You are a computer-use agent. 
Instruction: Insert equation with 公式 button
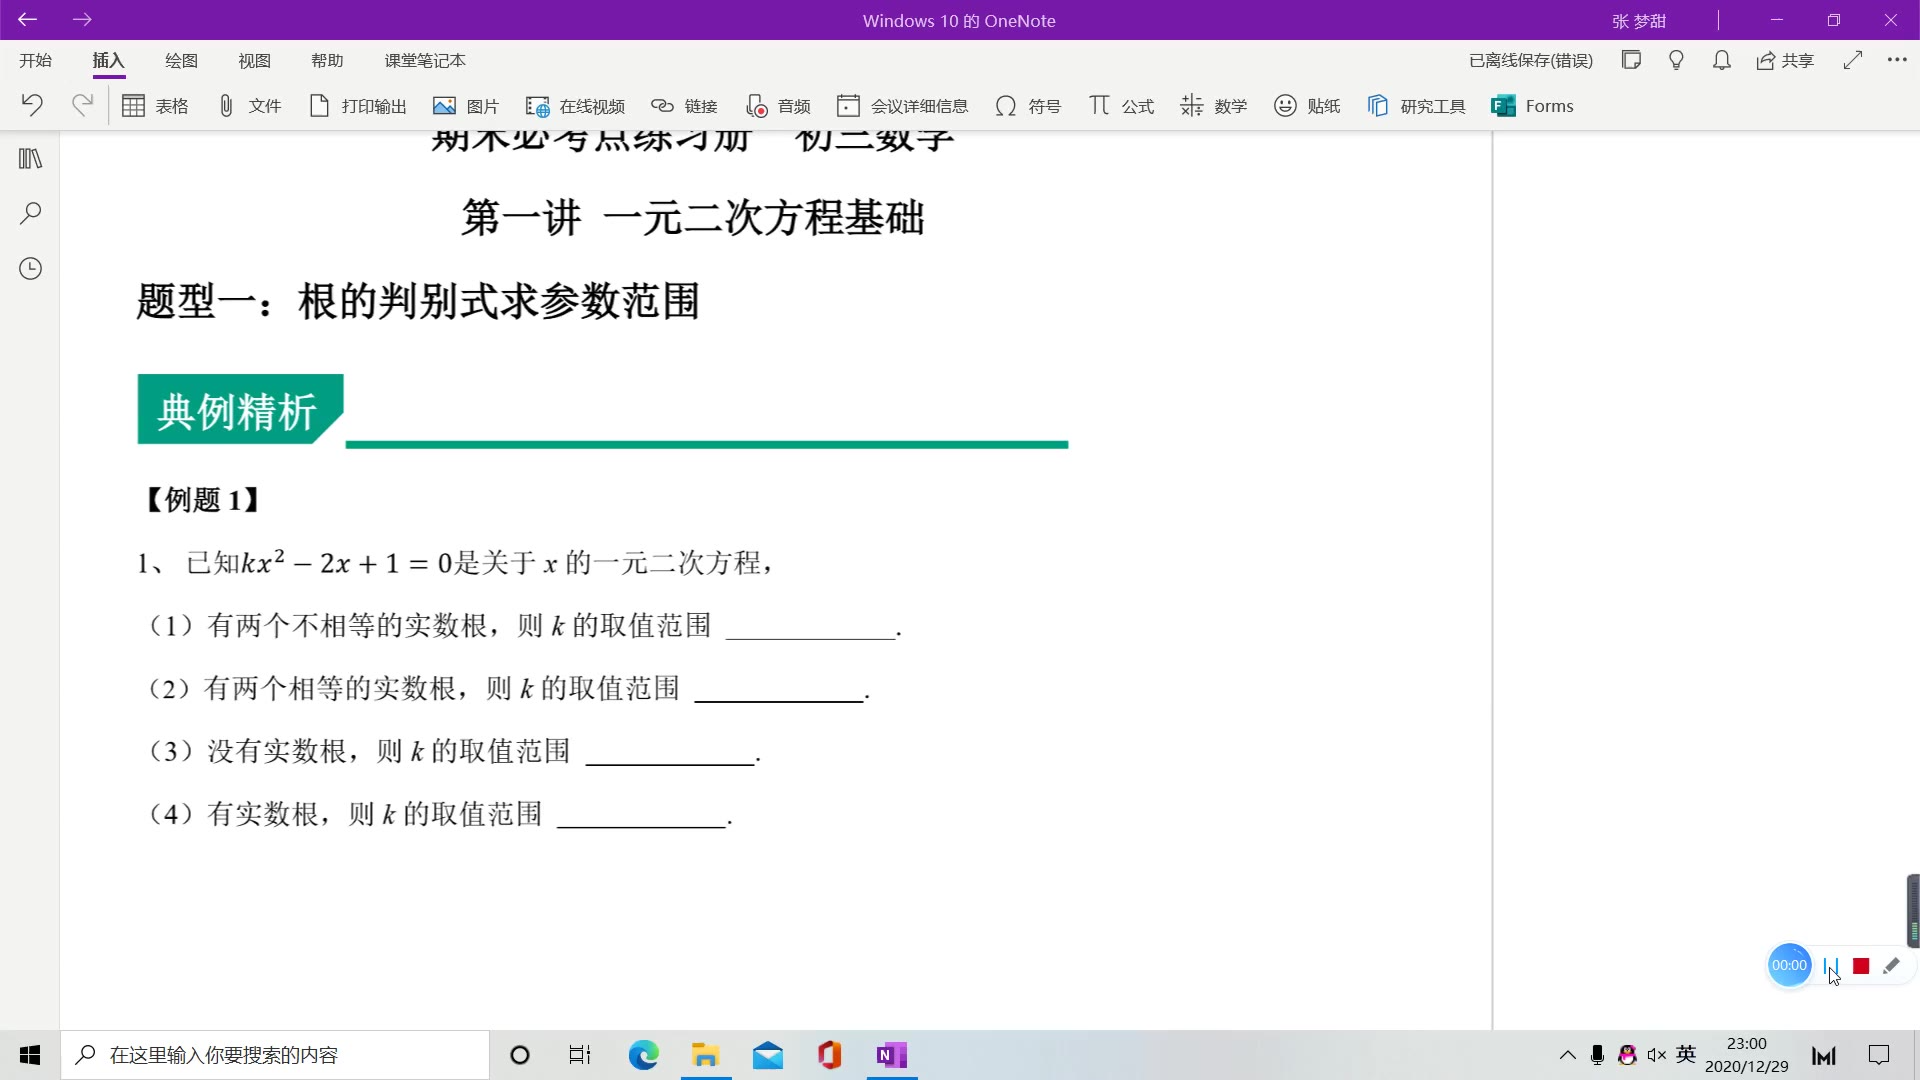click(x=1121, y=106)
